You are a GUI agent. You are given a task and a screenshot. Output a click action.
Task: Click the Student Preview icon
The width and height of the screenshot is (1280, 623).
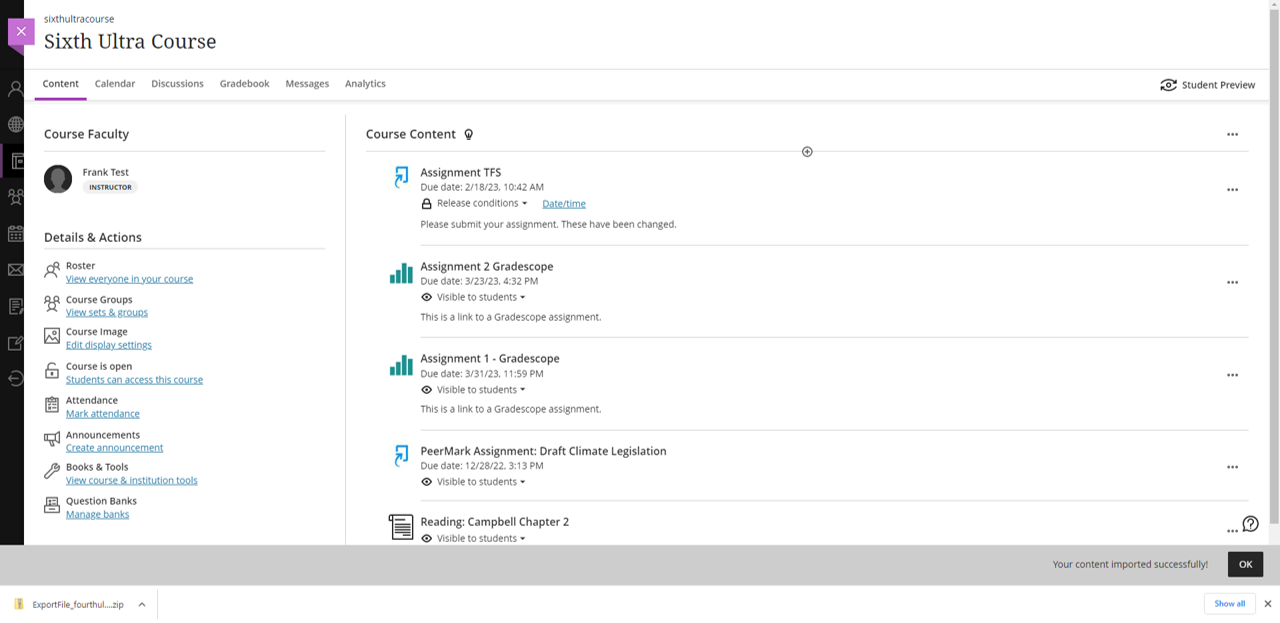1168,85
